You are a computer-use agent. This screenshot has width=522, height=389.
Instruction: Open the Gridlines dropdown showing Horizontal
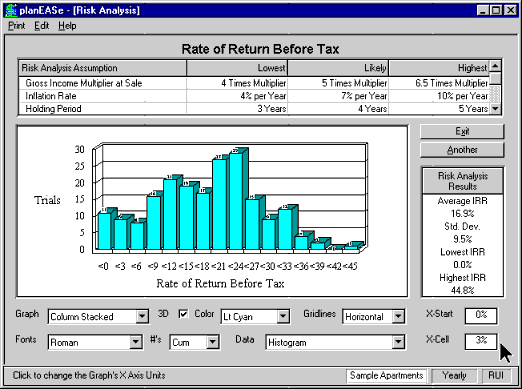(x=398, y=316)
